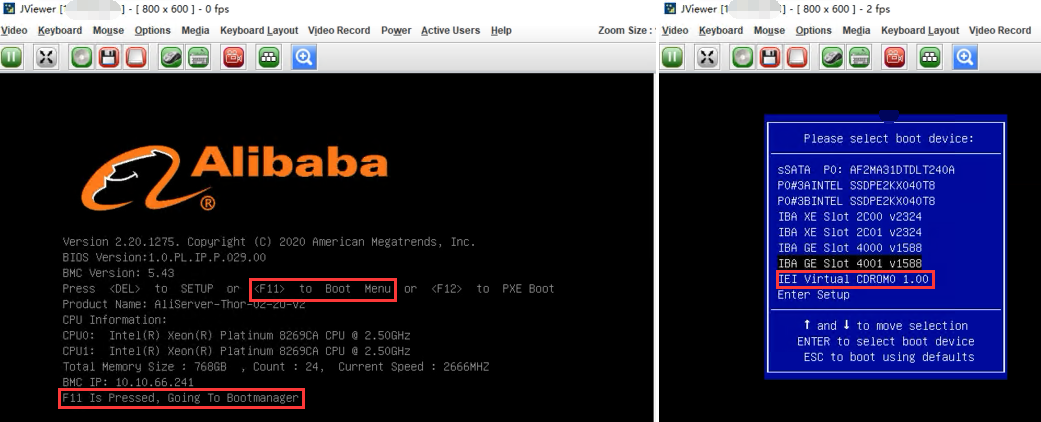Open the Video menu in left JViewer
This screenshot has width=1041, height=422.
pos(14,31)
